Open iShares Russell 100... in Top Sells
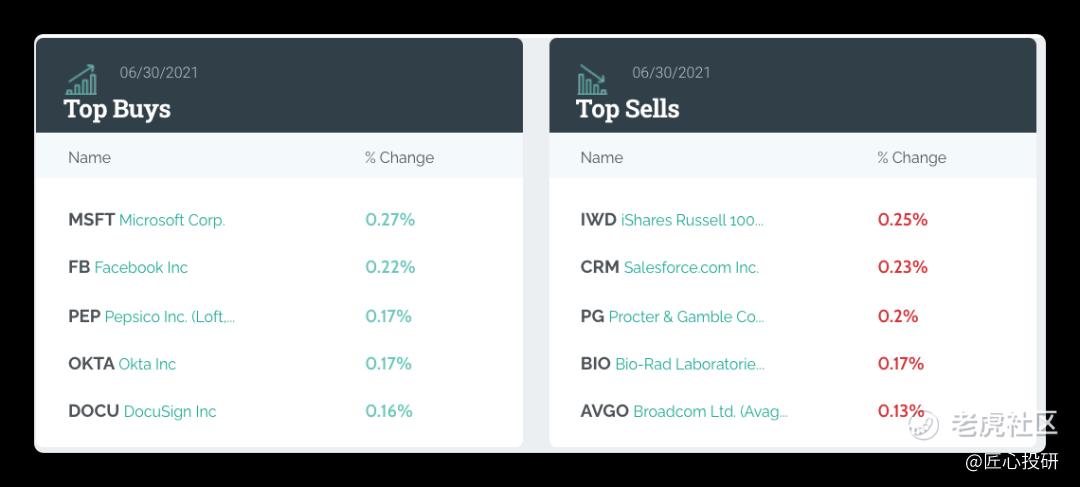This screenshot has height=487, width=1080. pos(692,220)
